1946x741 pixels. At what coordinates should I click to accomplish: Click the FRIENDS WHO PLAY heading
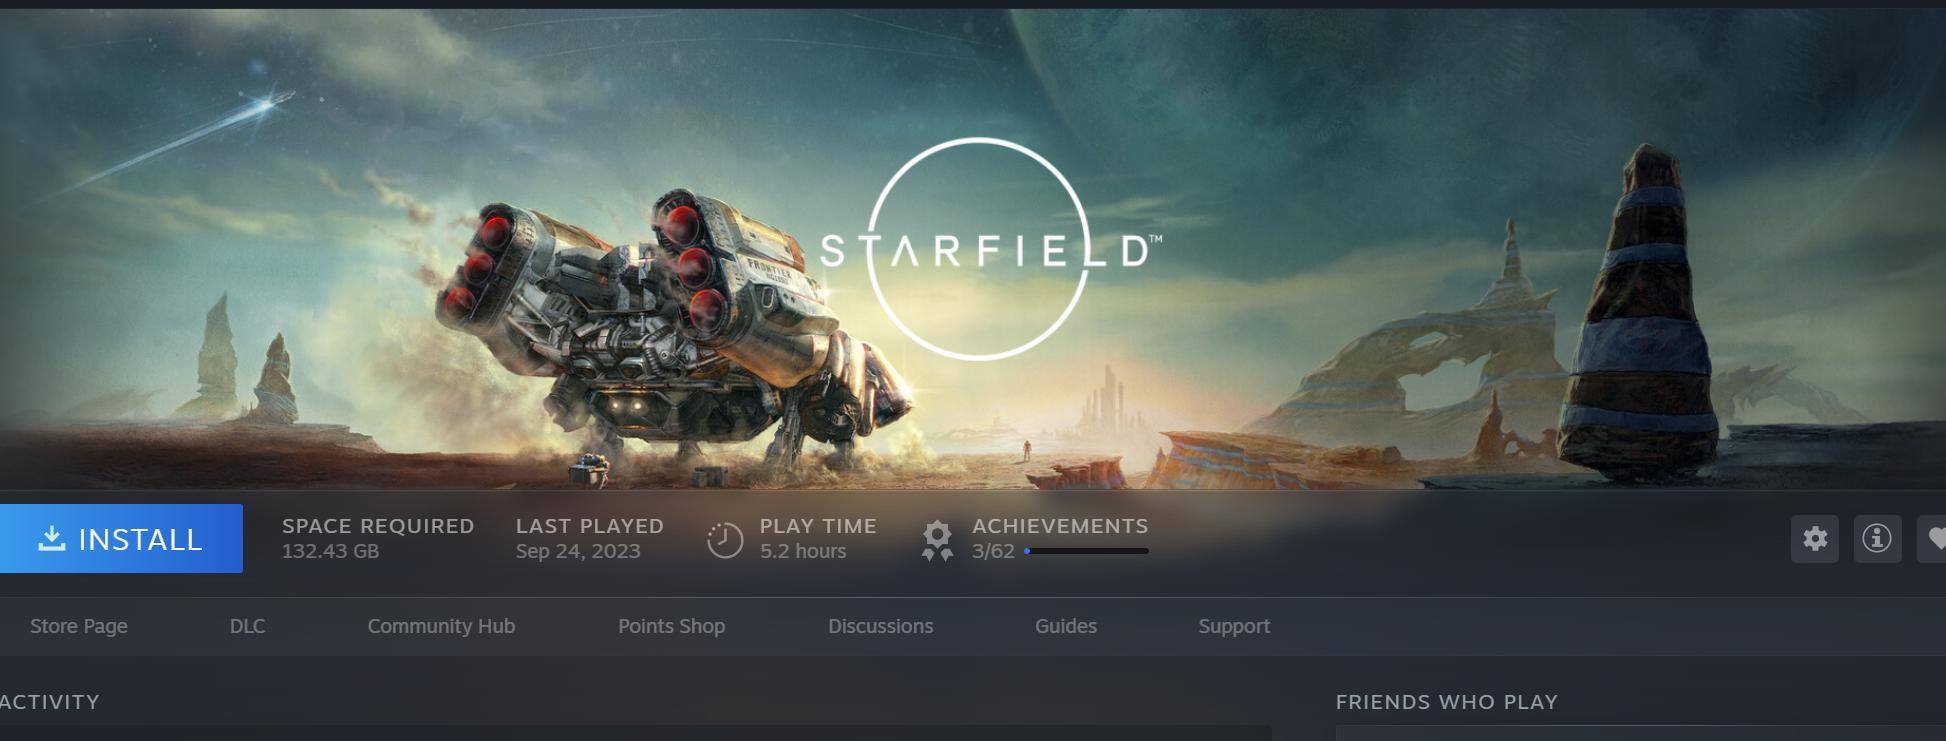[1447, 702]
